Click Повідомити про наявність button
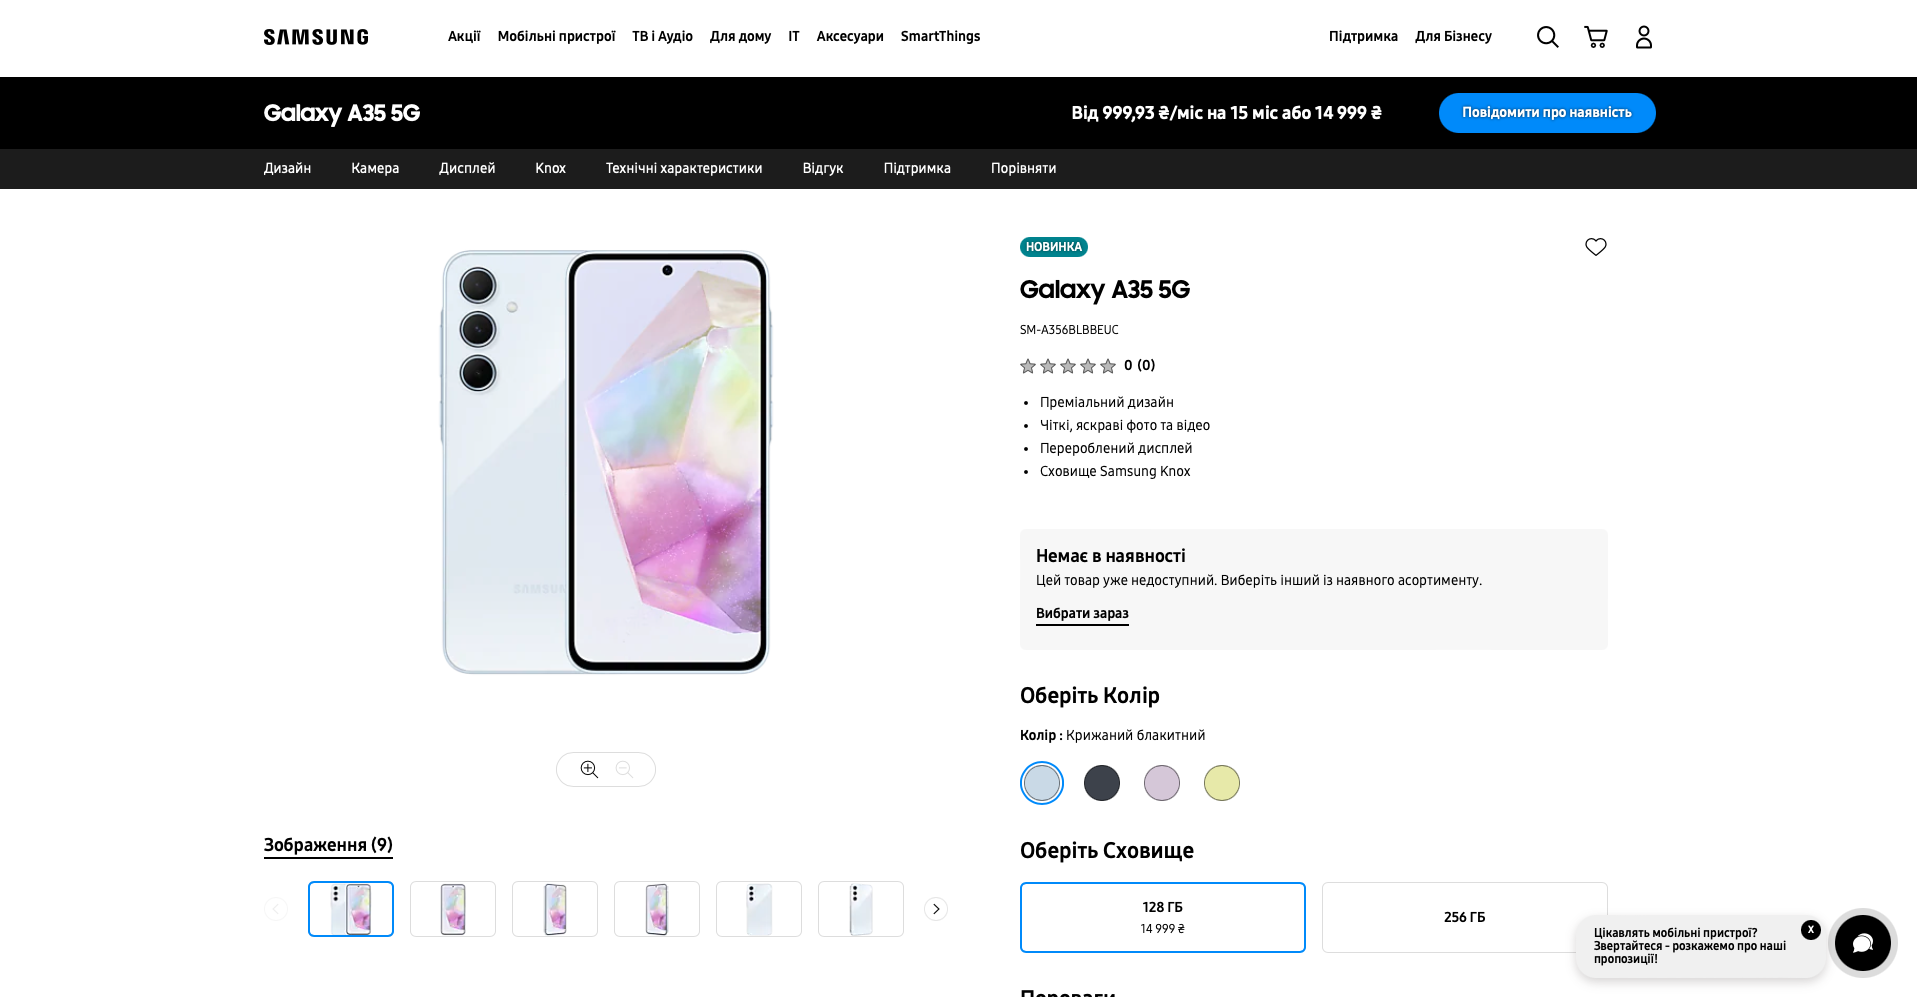1917x997 pixels. click(1547, 113)
